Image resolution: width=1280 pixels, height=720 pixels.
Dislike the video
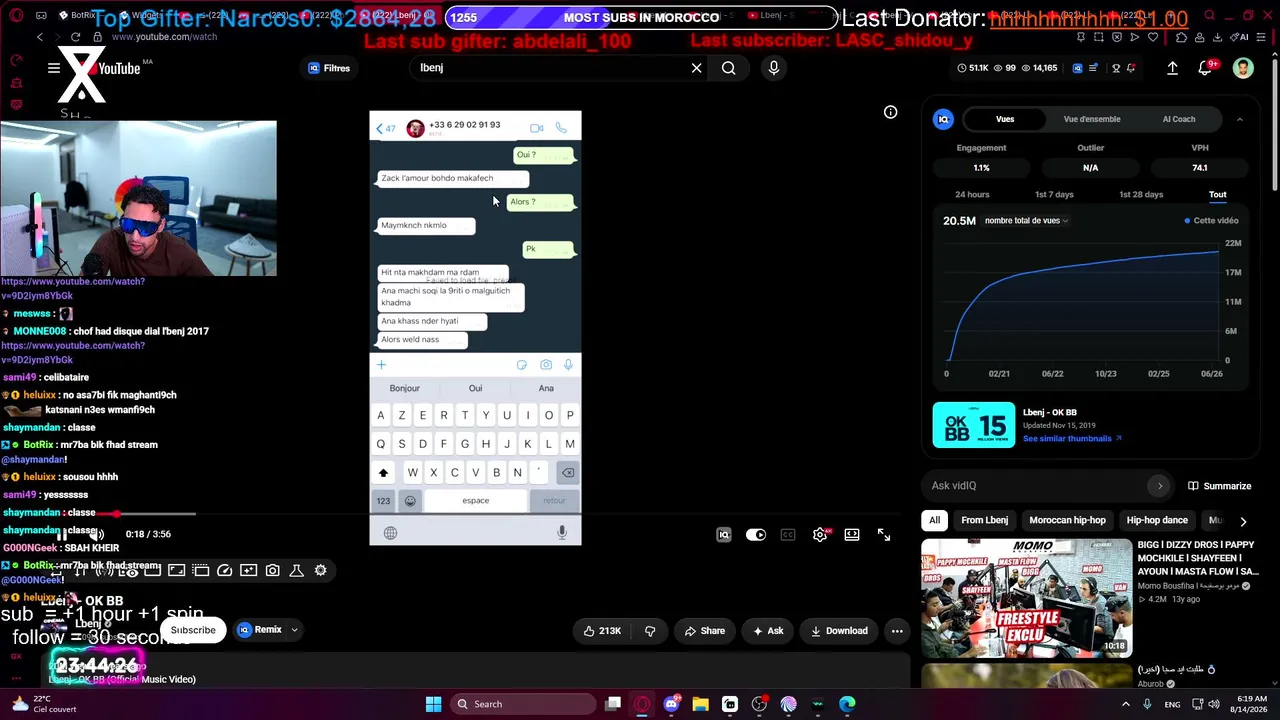pos(650,631)
